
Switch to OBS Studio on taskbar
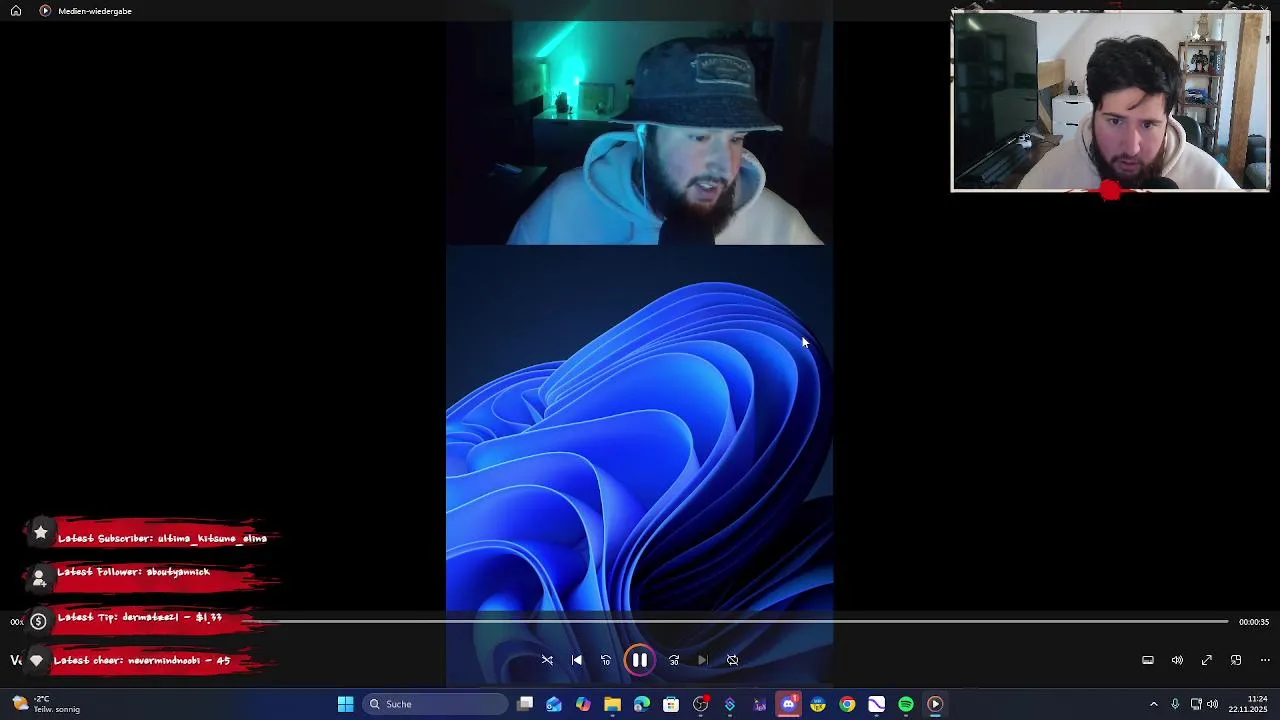point(700,704)
